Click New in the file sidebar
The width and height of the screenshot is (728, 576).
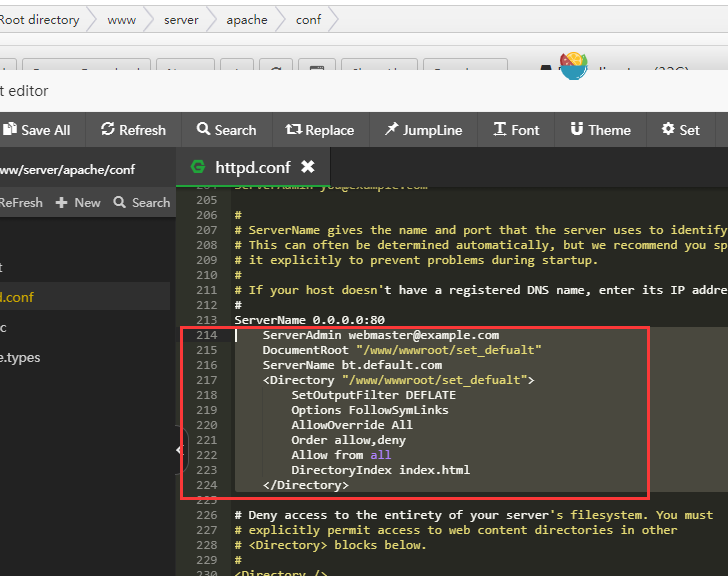point(78,202)
